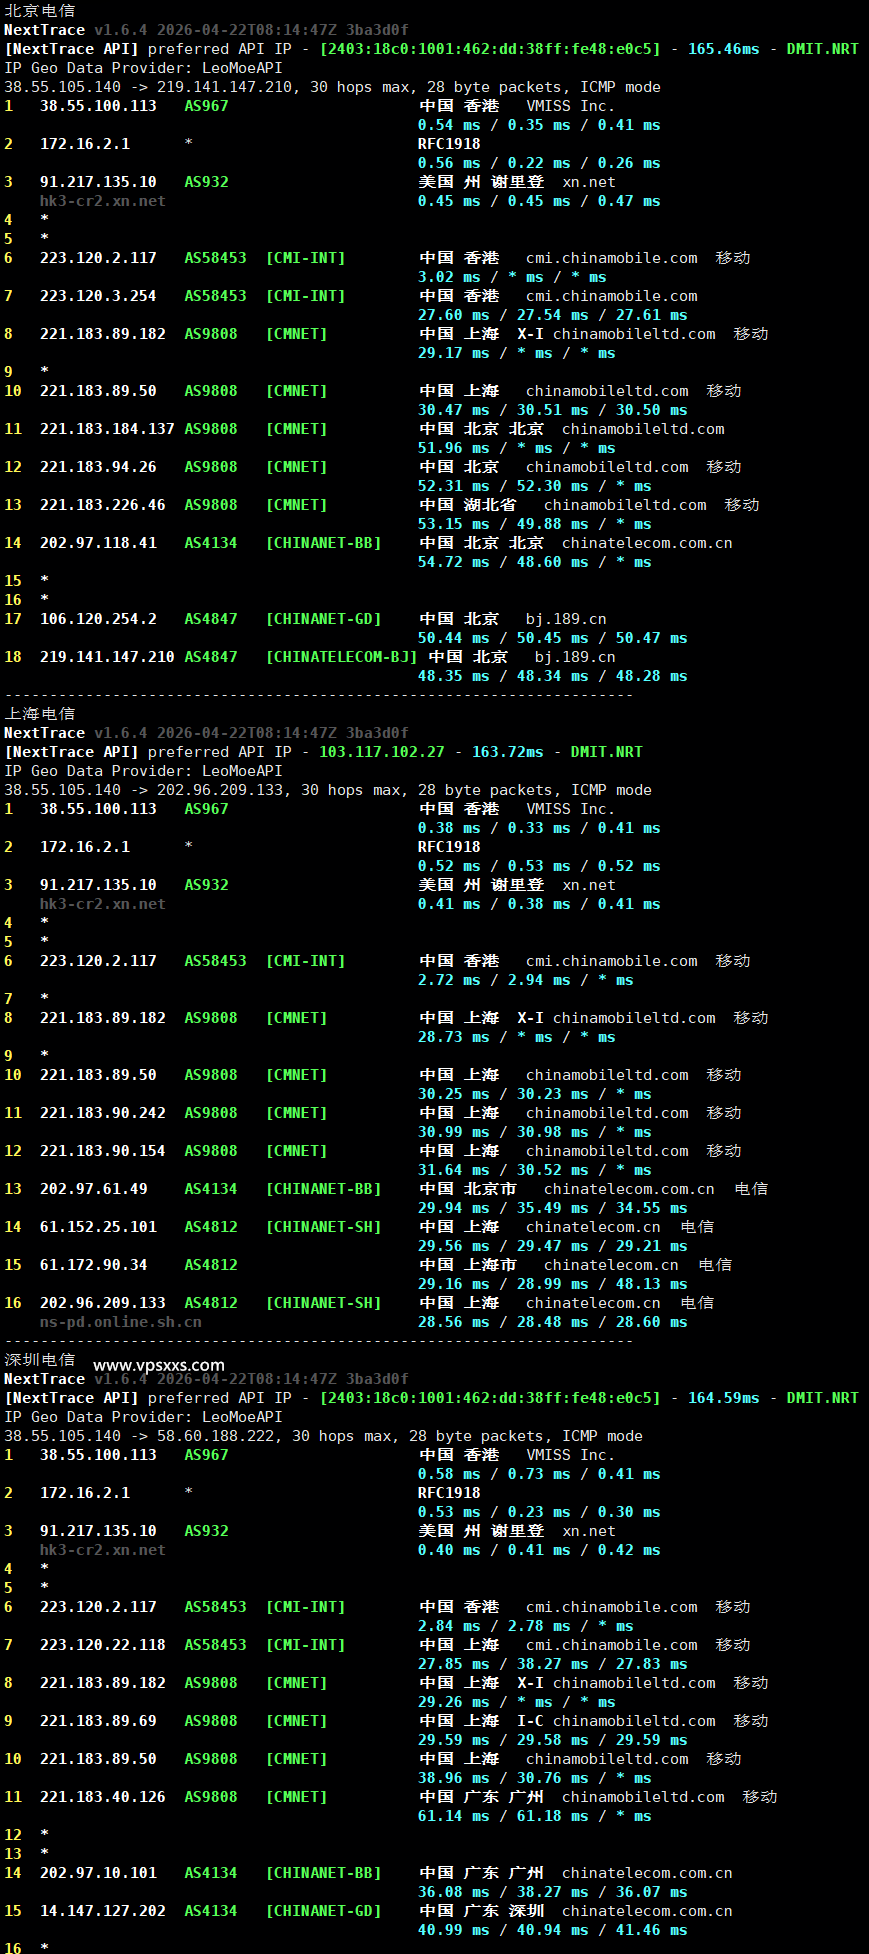Click hop IP 221.183.94.26

98,467
